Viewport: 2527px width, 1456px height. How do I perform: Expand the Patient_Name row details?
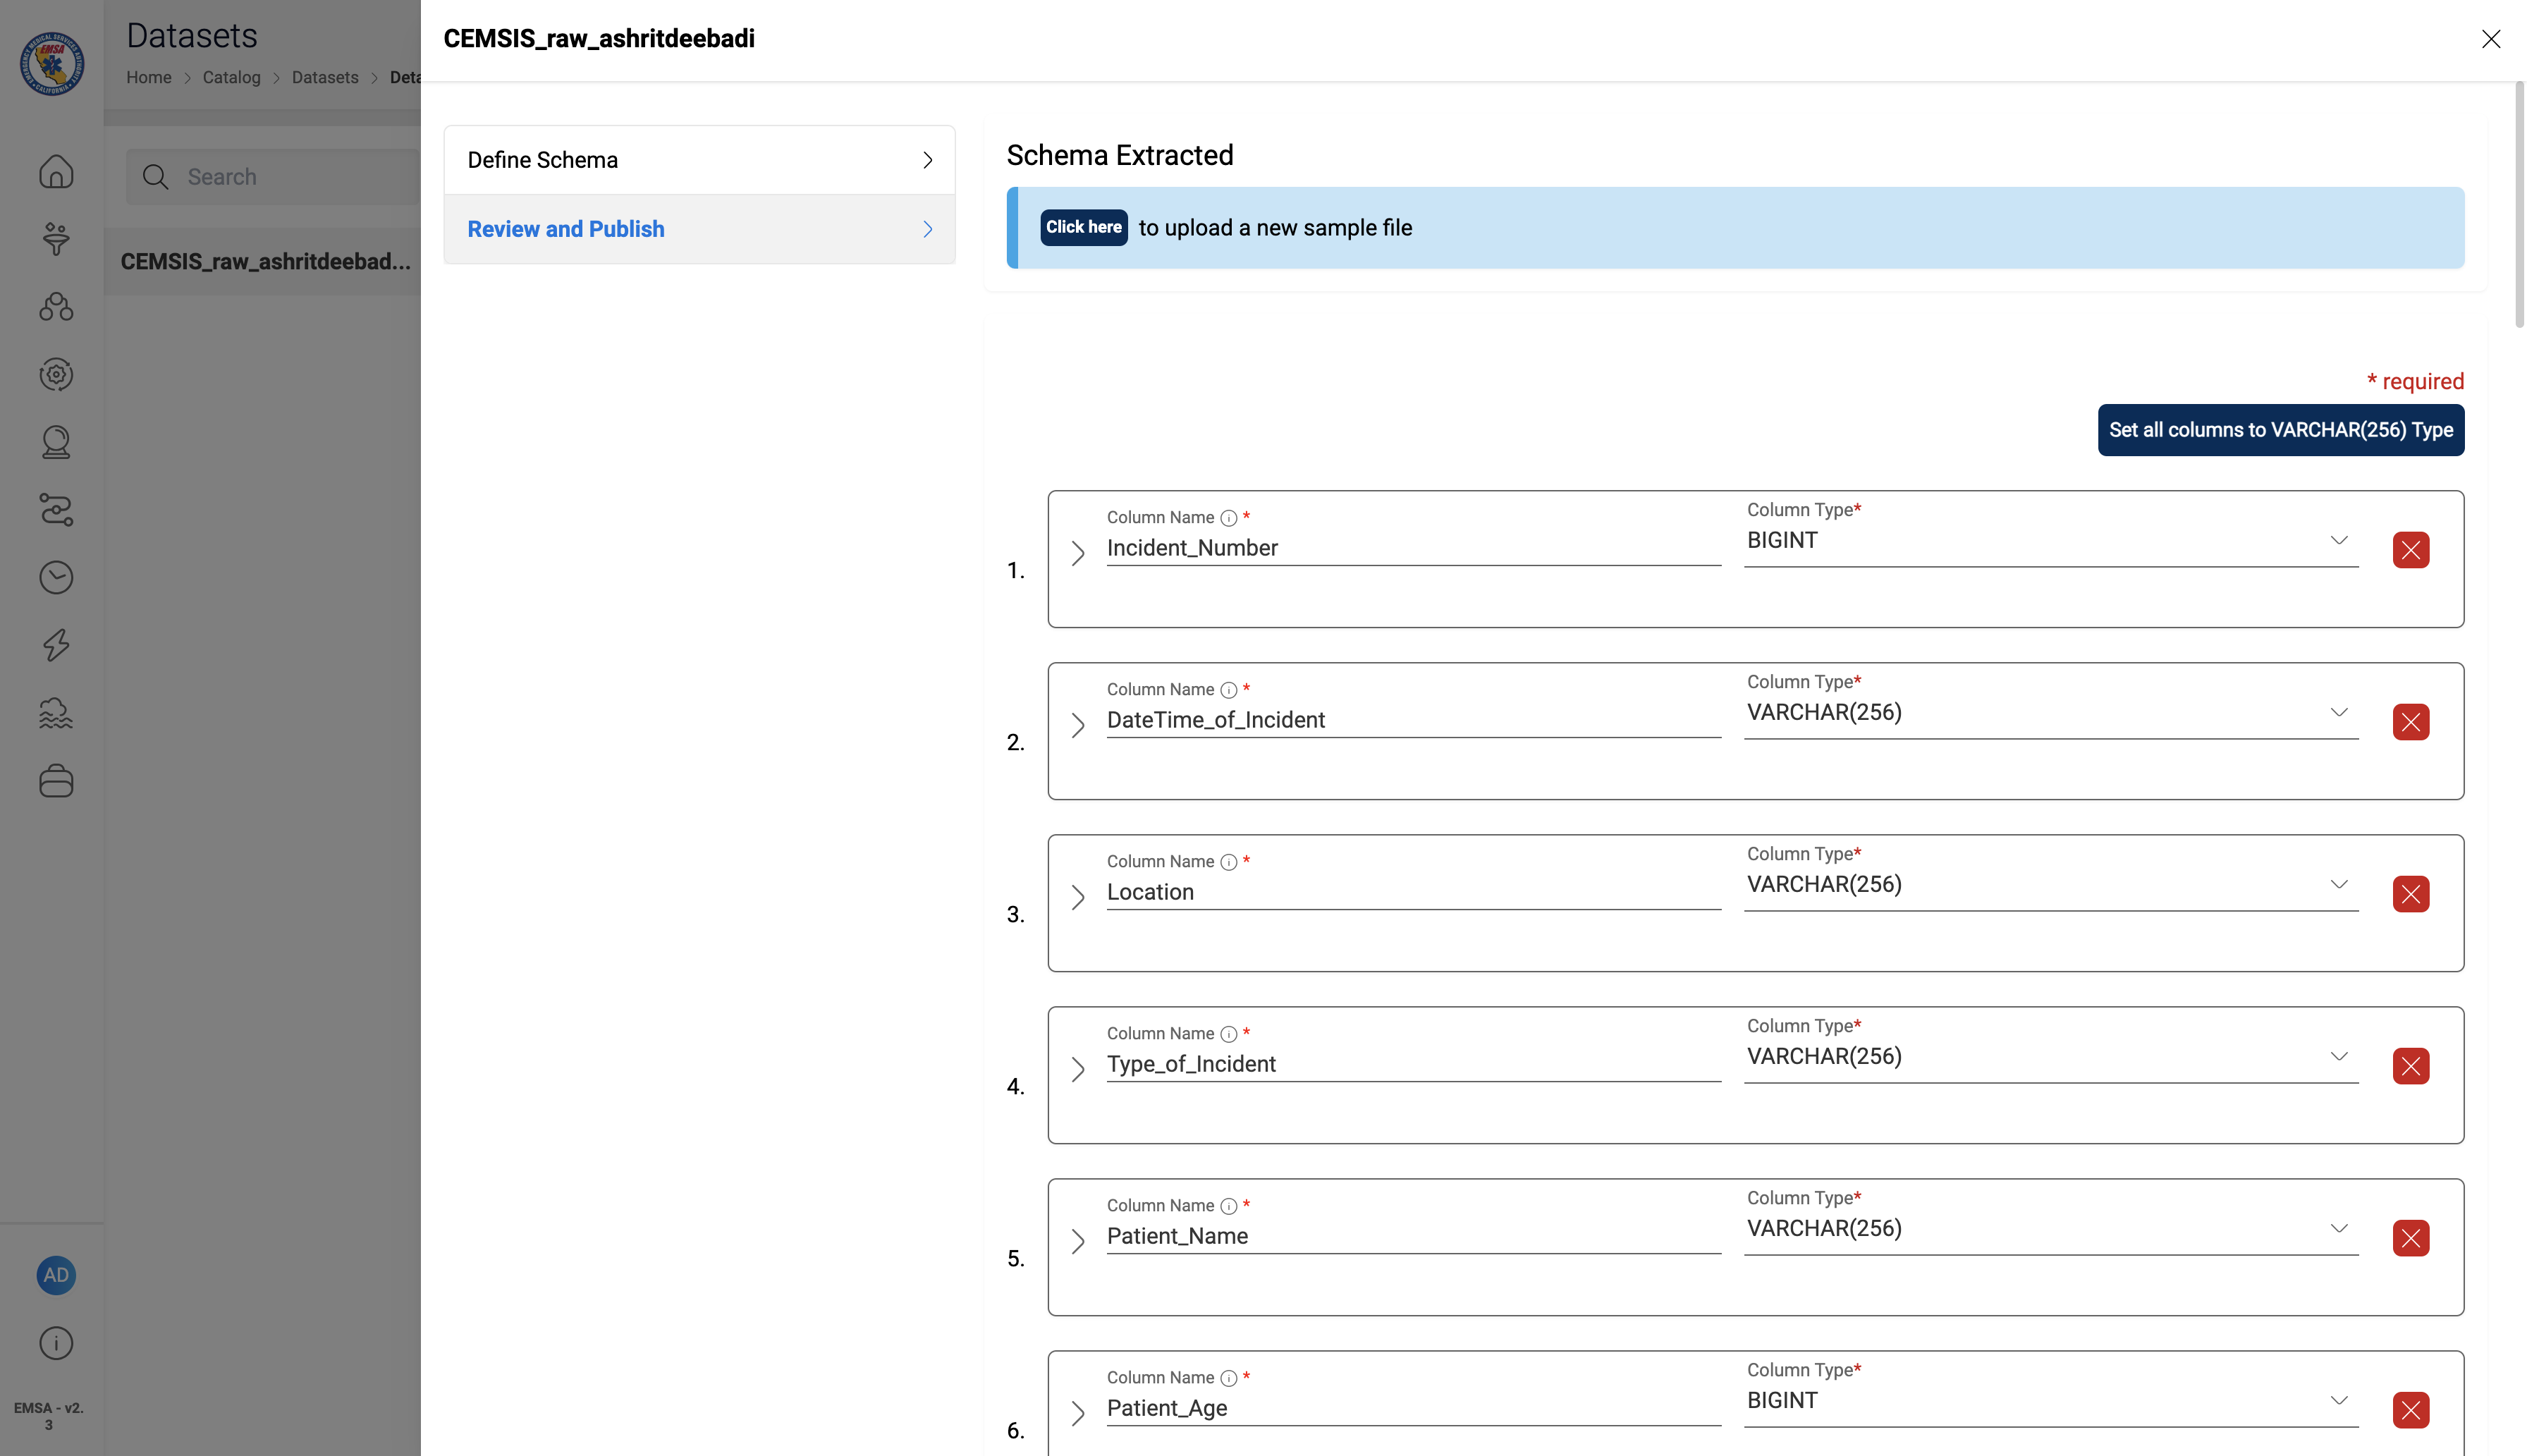[x=1077, y=1241]
